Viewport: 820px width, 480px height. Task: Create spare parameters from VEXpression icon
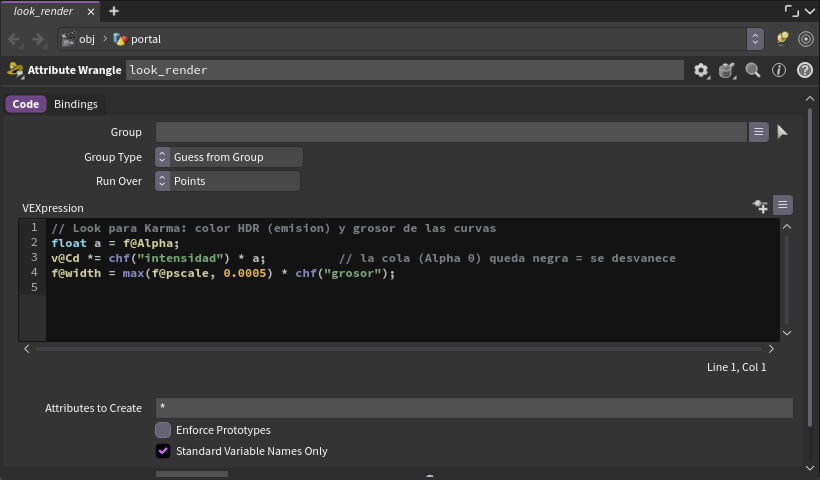point(760,206)
